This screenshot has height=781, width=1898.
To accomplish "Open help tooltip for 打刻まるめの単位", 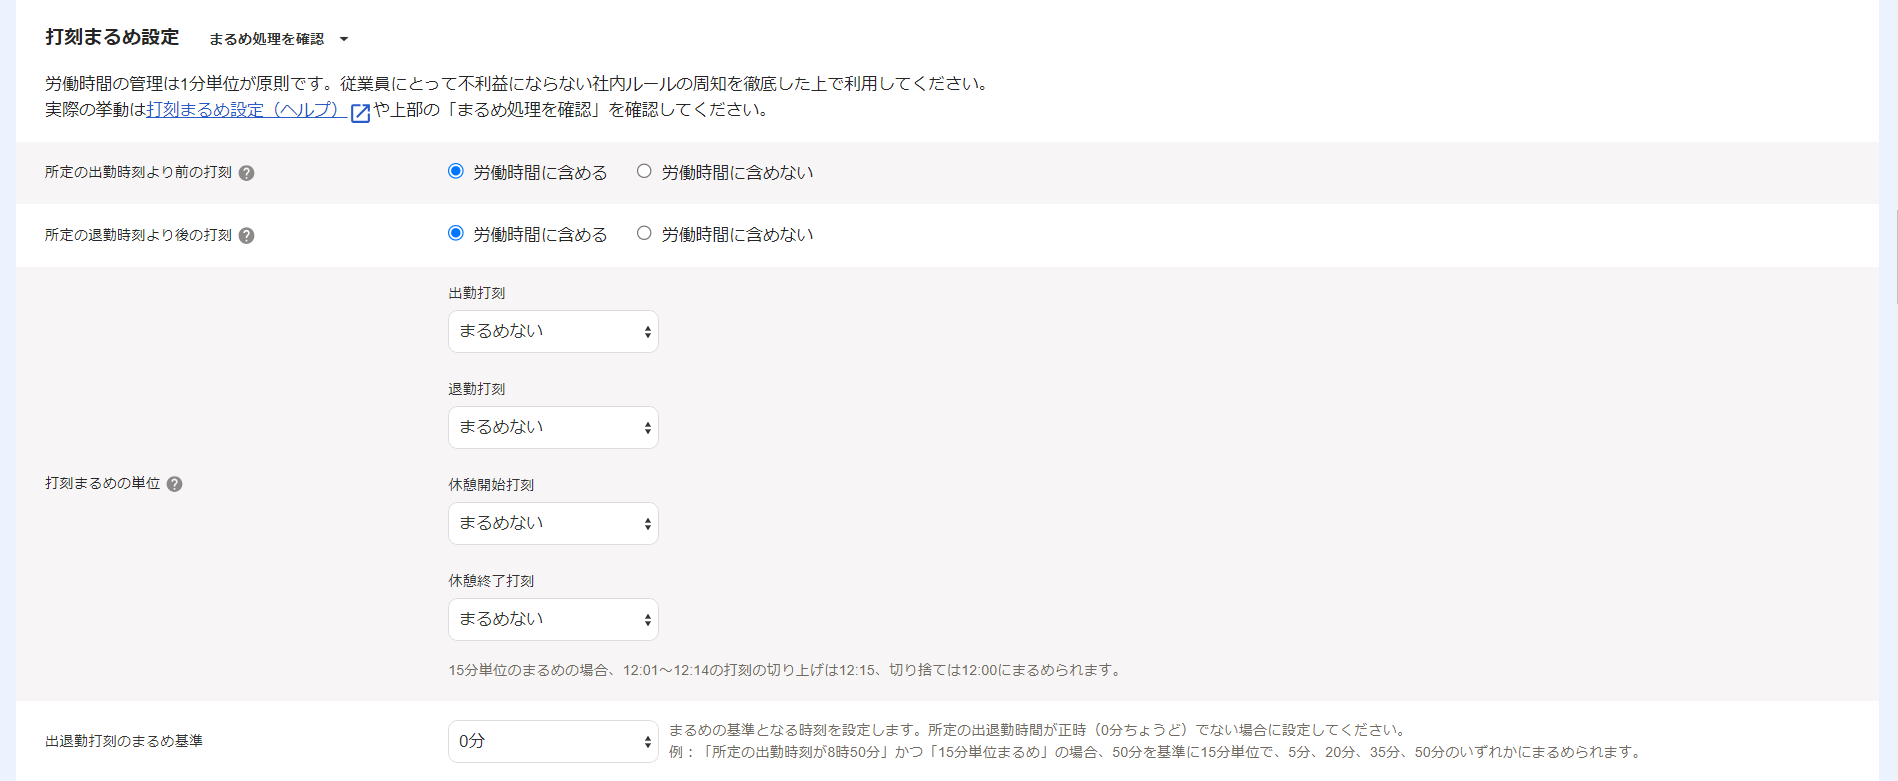I will coord(175,484).
